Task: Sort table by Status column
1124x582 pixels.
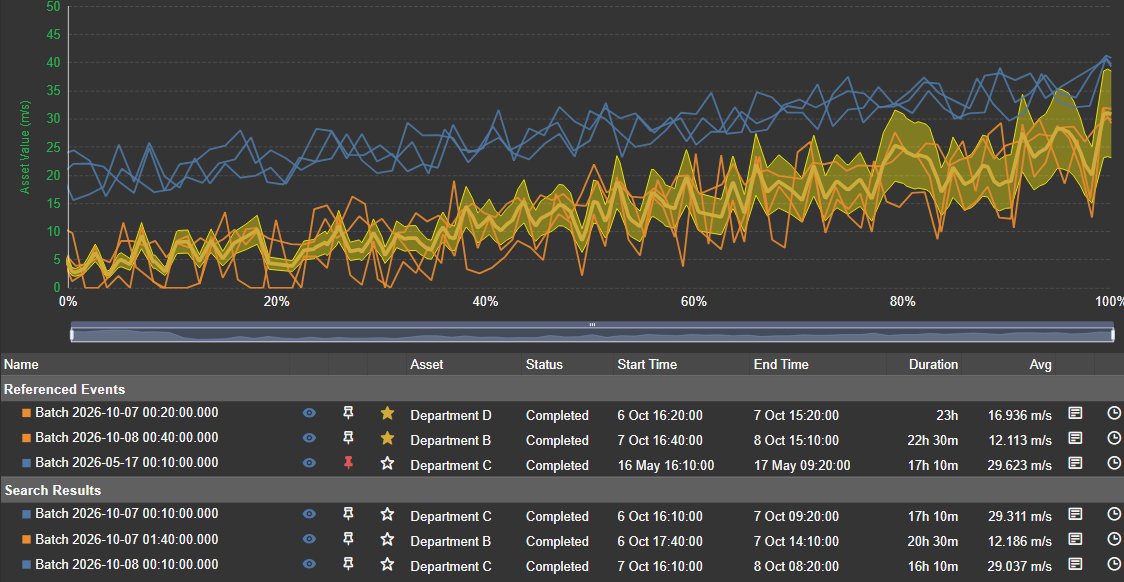Action: [x=544, y=364]
